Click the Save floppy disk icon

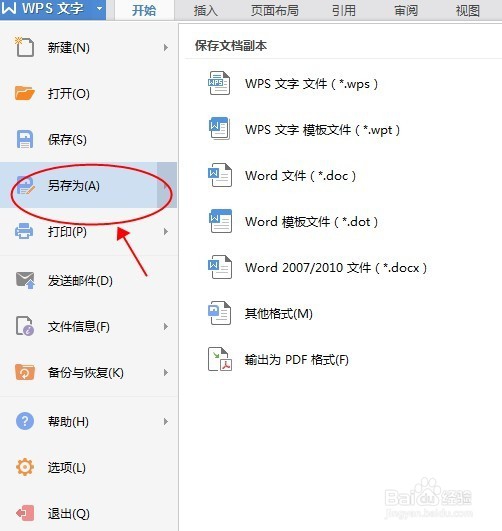(25, 139)
